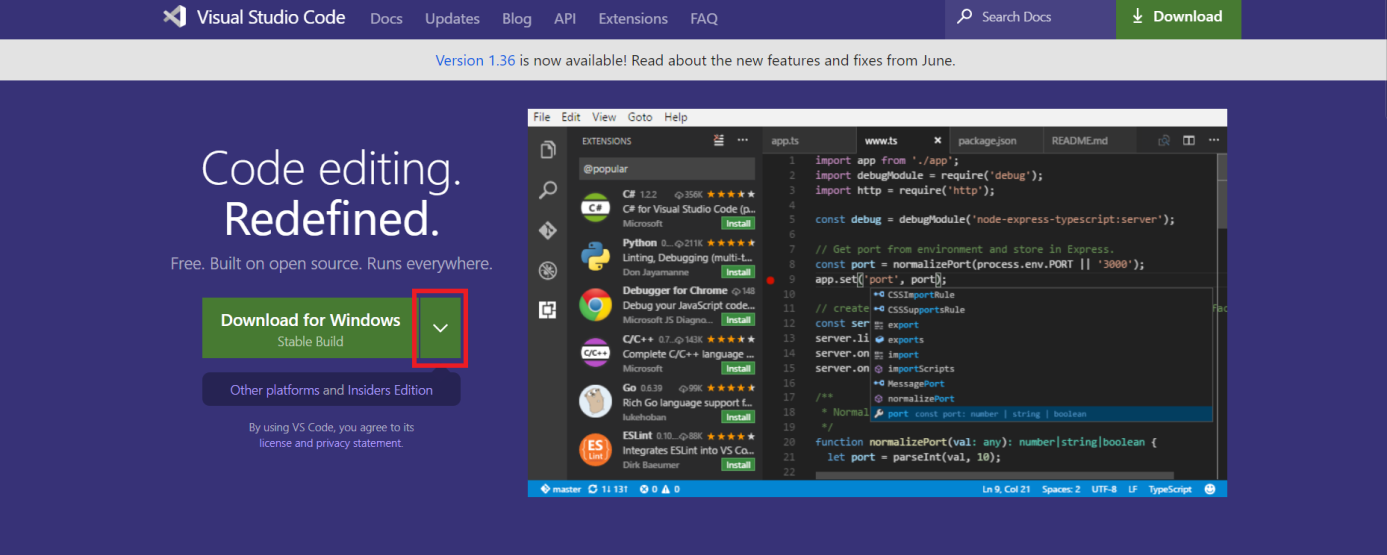Screen dimensions: 1387x555
Task: Open the Insiders Edition link
Action: [x=390, y=390]
